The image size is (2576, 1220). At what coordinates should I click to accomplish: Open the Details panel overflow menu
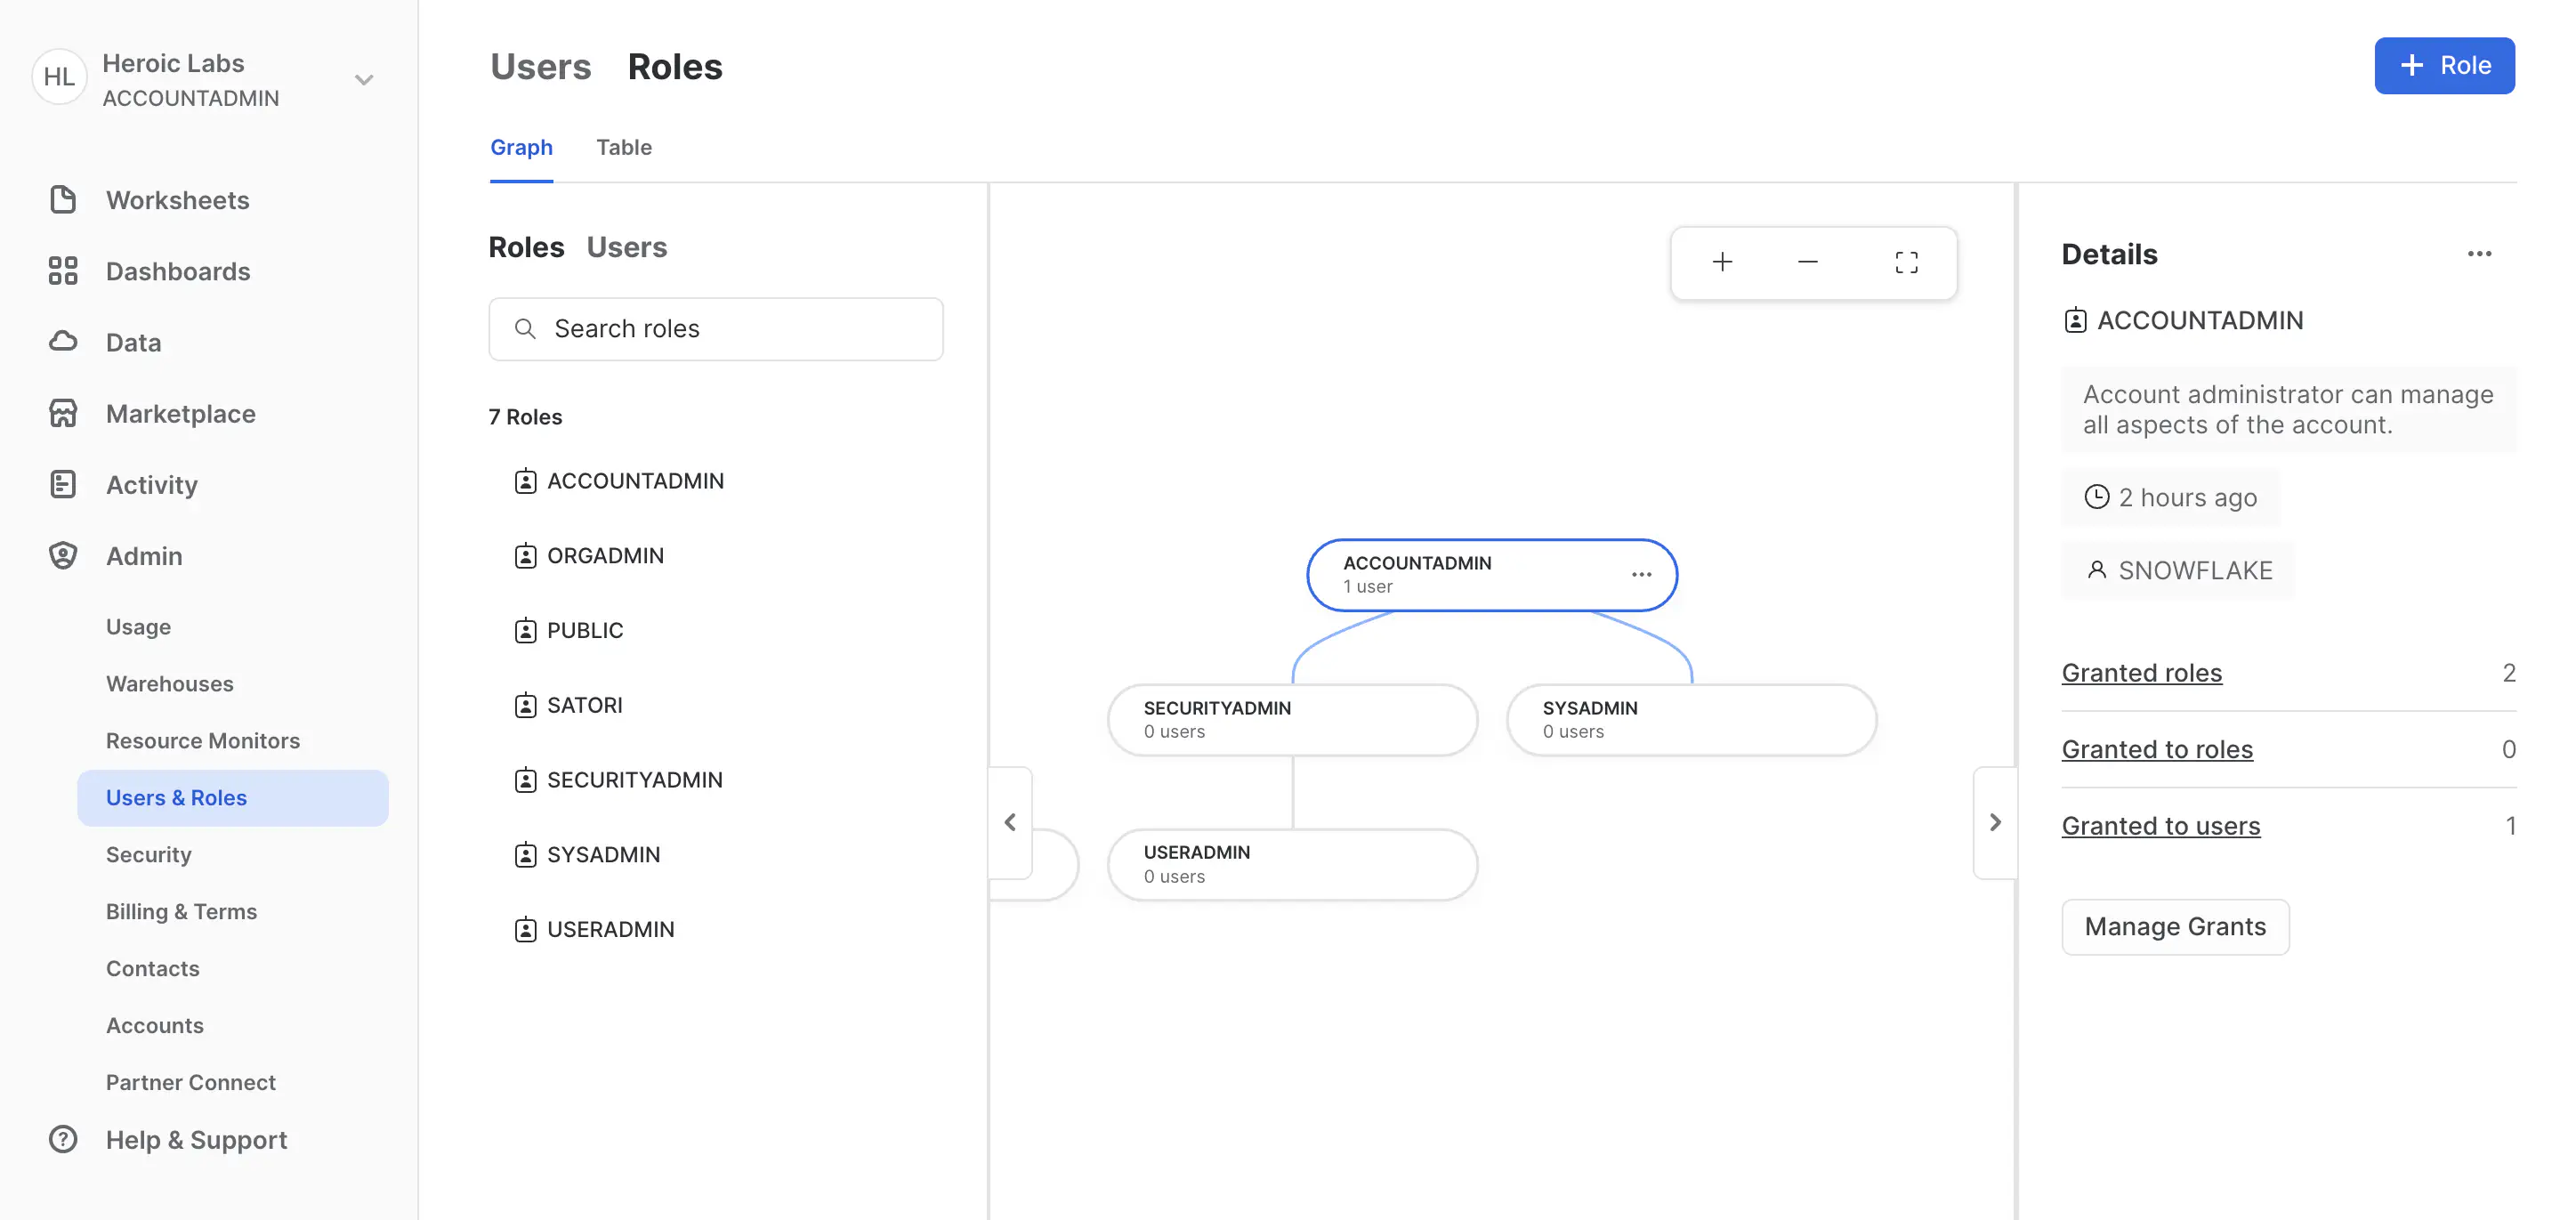[2479, 254]
